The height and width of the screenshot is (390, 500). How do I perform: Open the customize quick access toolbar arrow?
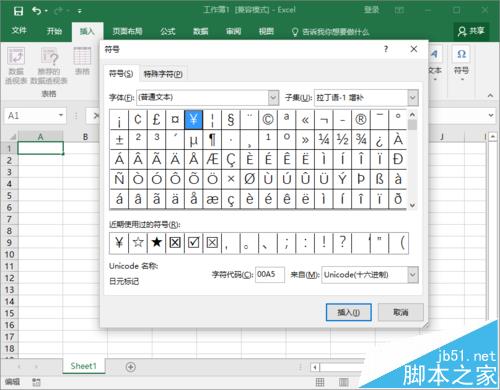(x=80, y=11)
